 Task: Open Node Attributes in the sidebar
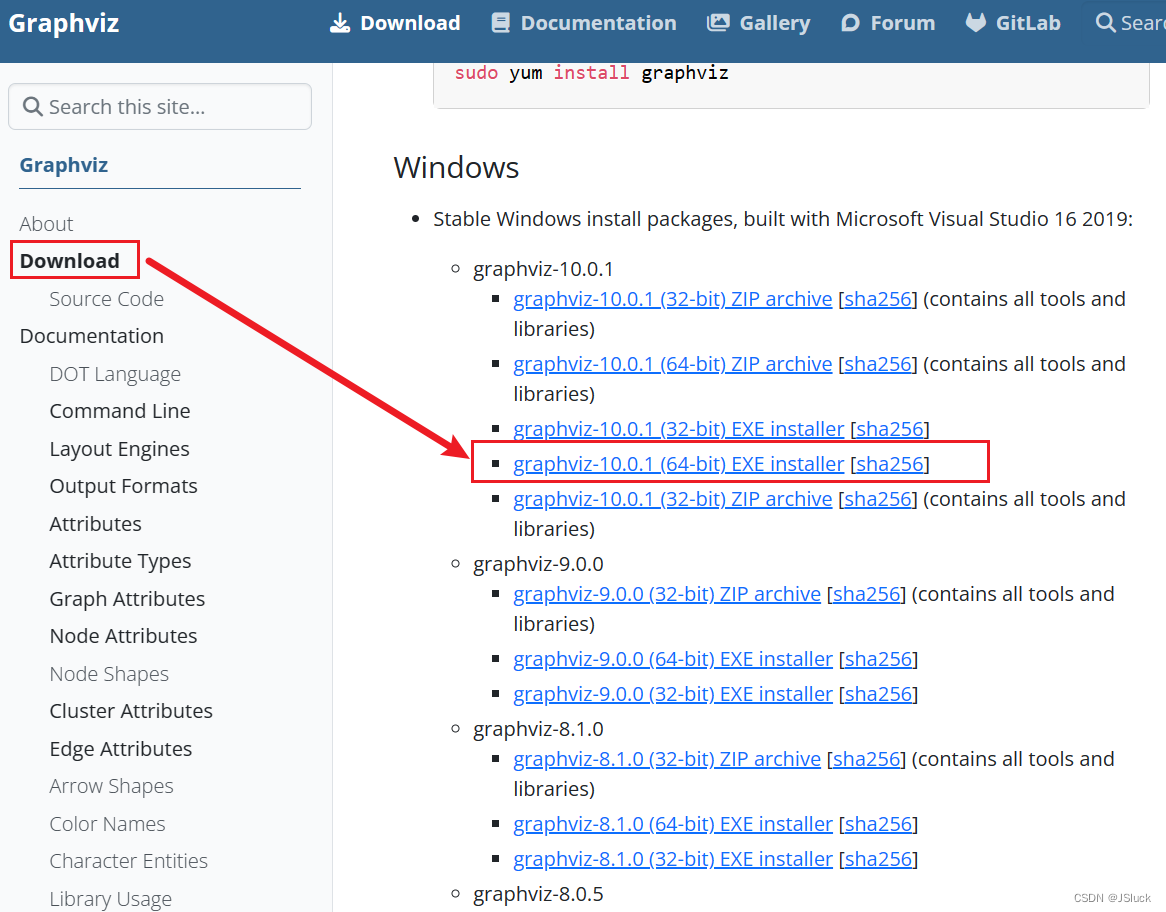[x=123, y=636]
